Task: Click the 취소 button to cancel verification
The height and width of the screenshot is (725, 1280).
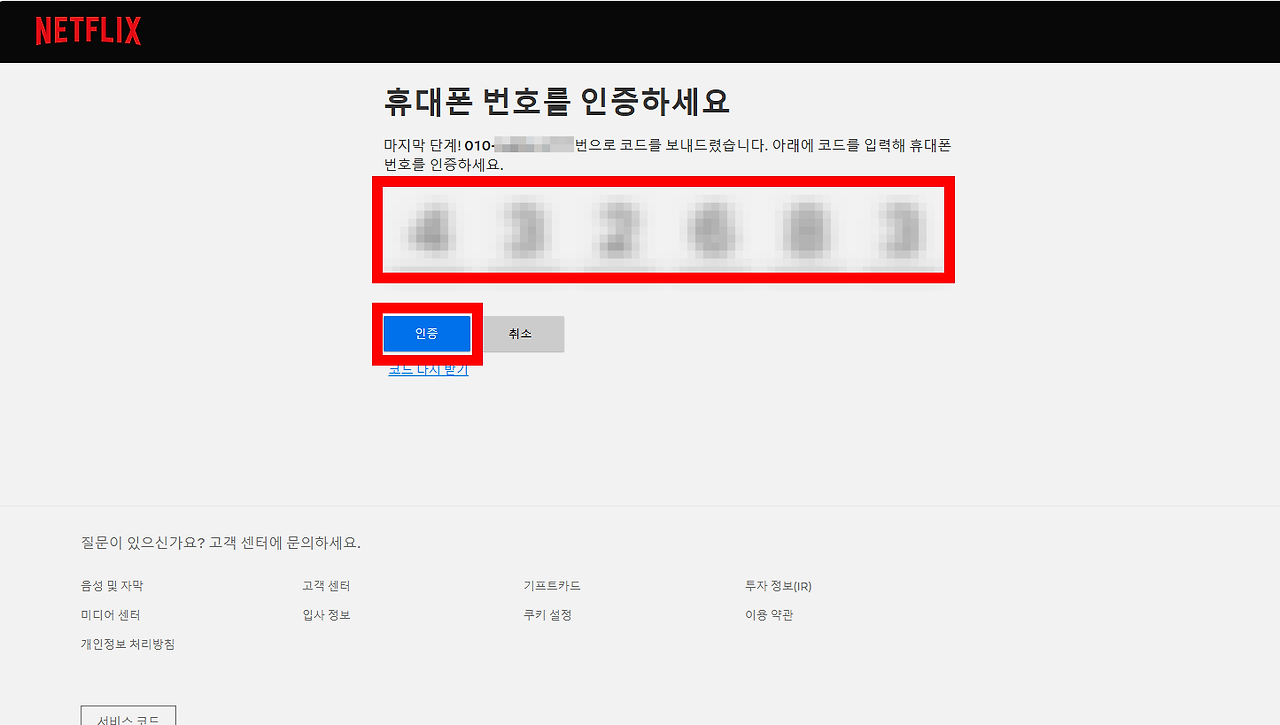Action: pos(522,333)
